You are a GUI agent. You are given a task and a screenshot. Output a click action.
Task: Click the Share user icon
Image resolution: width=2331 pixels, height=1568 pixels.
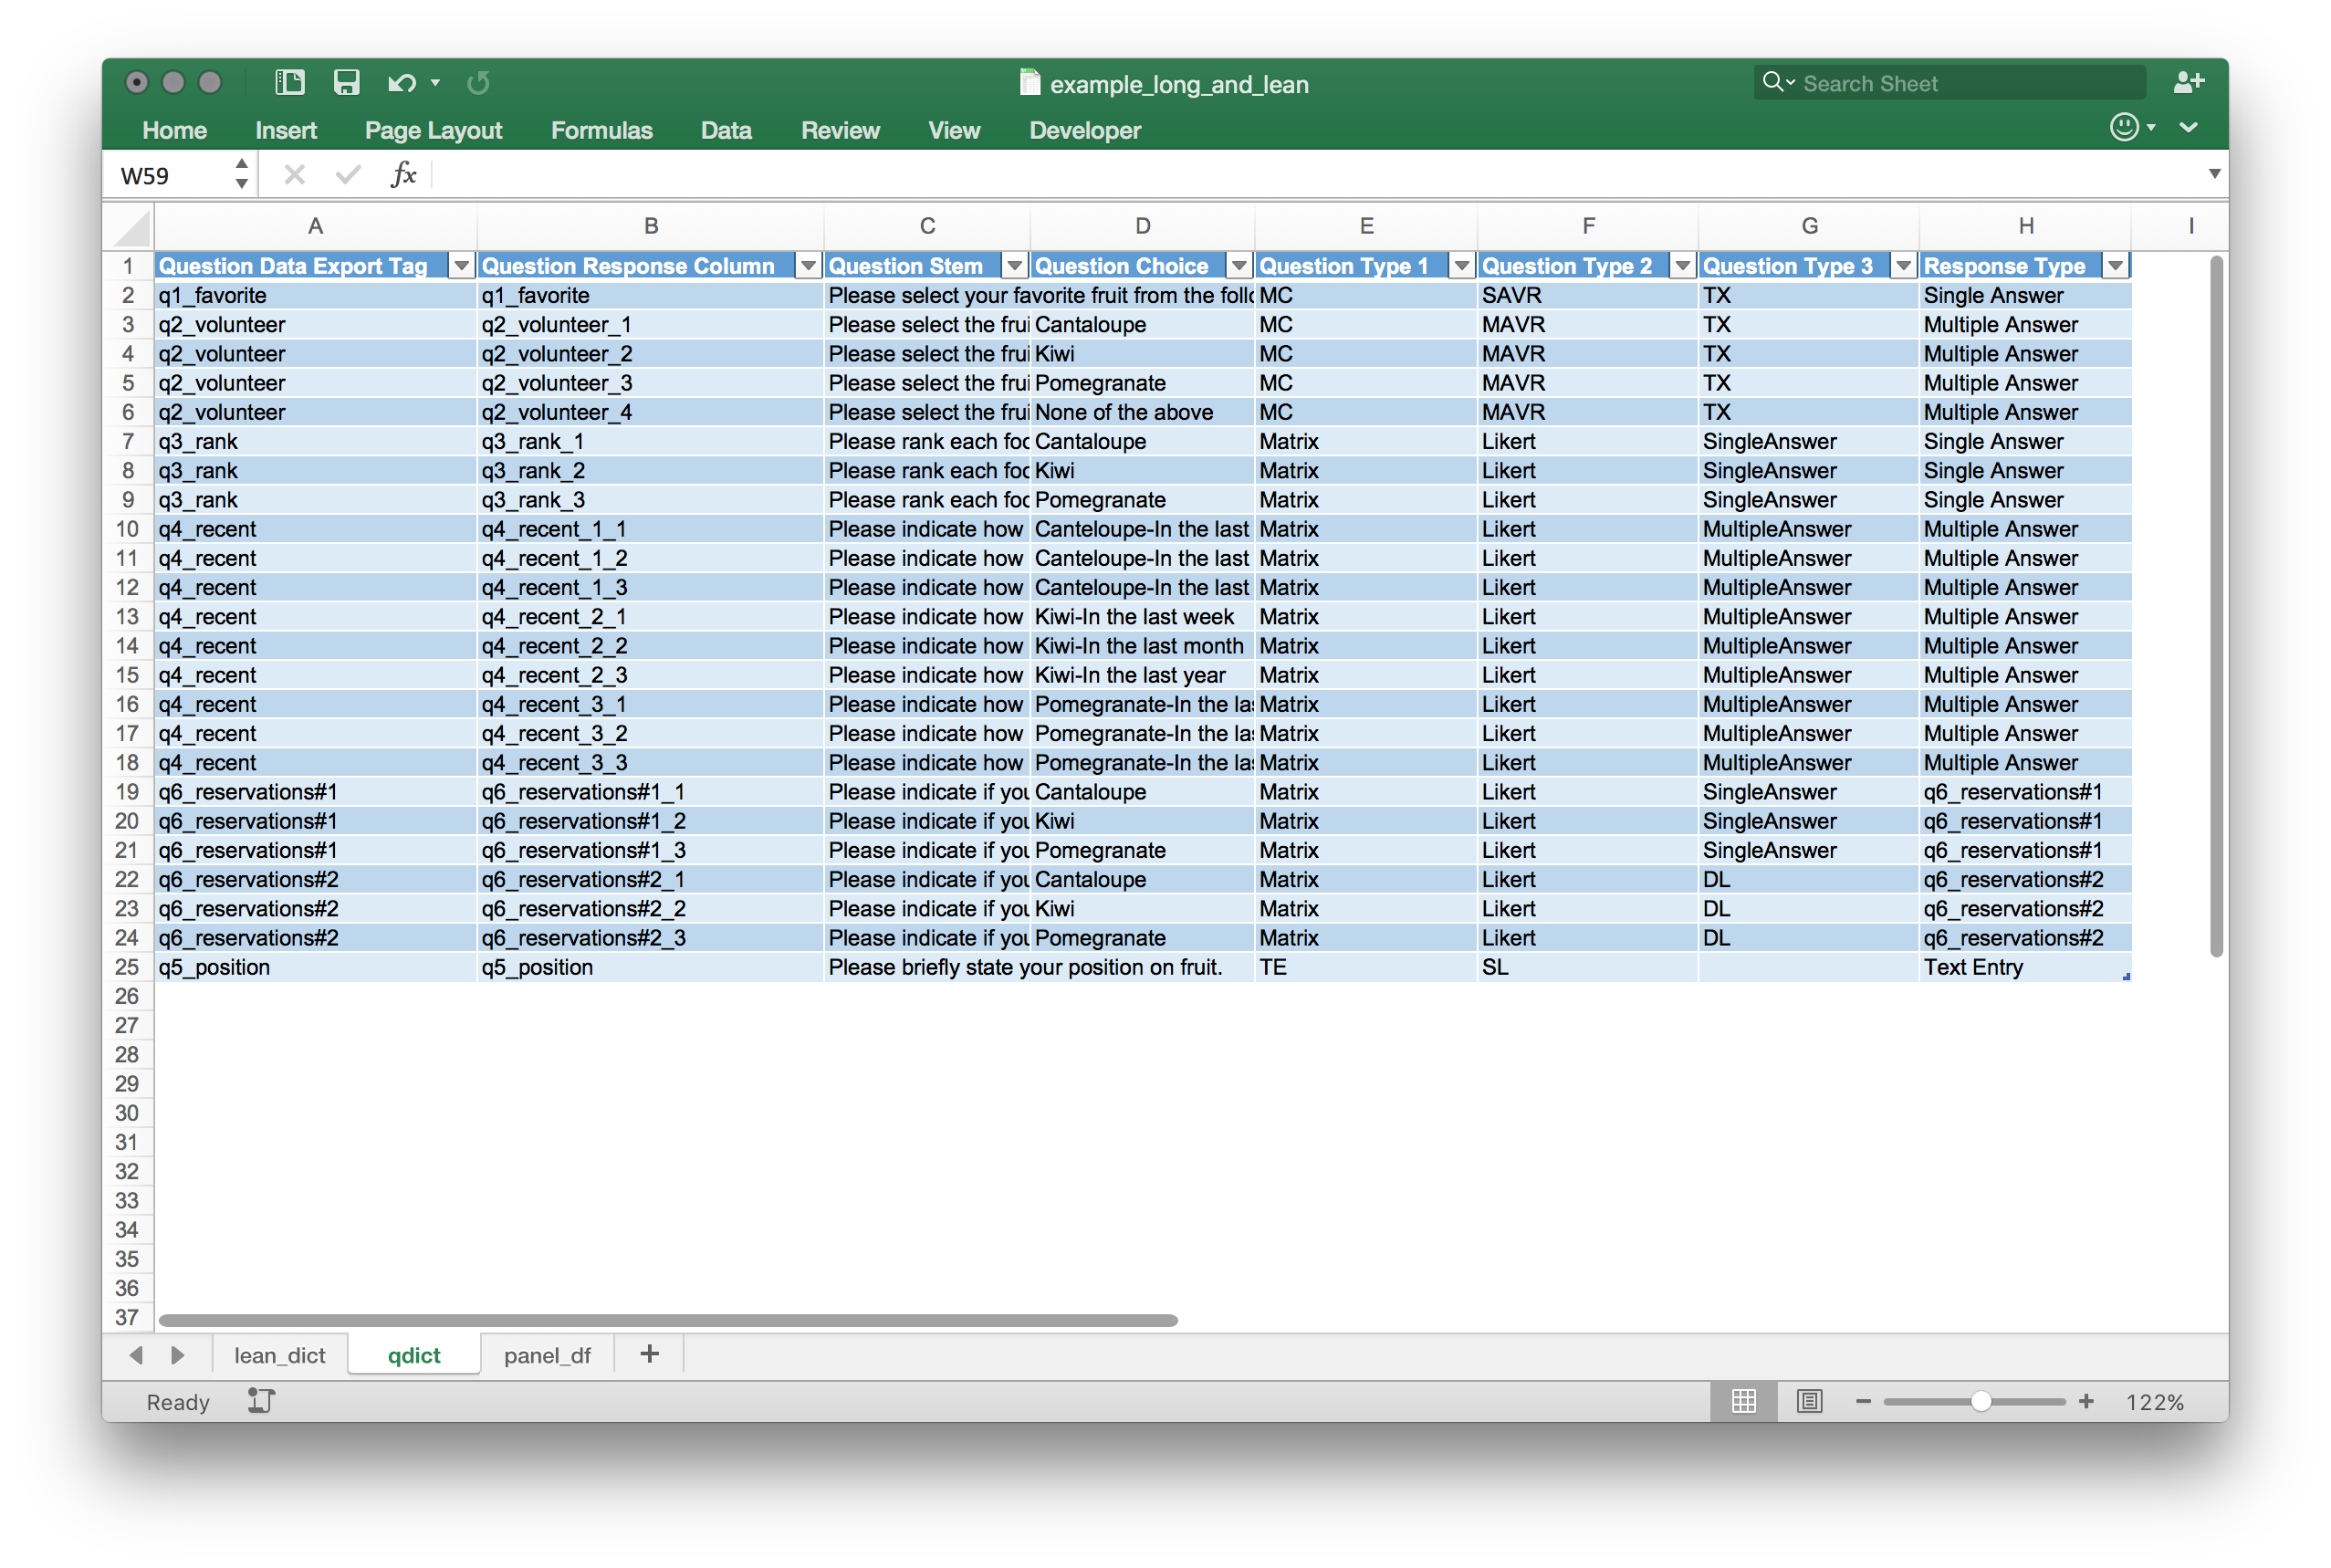[2188, 83]
